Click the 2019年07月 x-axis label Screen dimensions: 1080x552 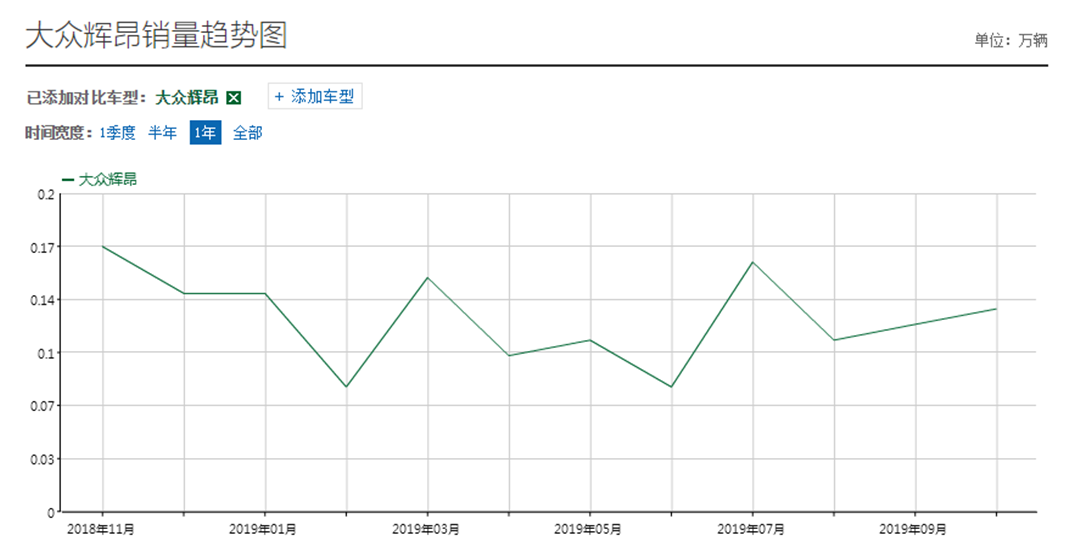[x=752, y=528]
